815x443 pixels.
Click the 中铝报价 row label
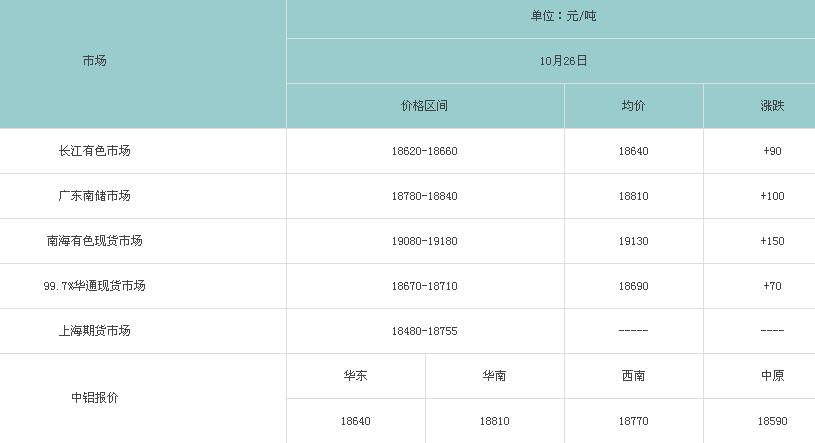(x=95, y=398)
